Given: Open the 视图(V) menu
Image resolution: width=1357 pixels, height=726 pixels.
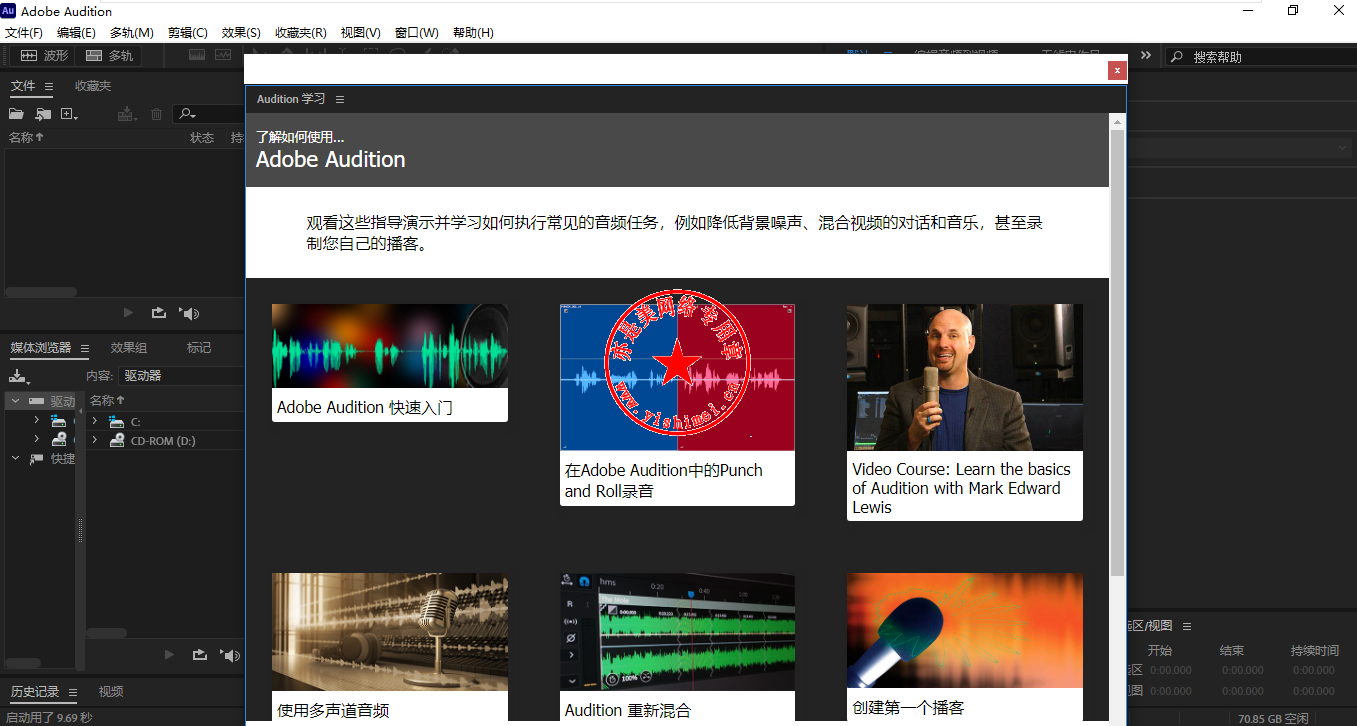Looking at the screenshot, I should (x=361, y=33).
